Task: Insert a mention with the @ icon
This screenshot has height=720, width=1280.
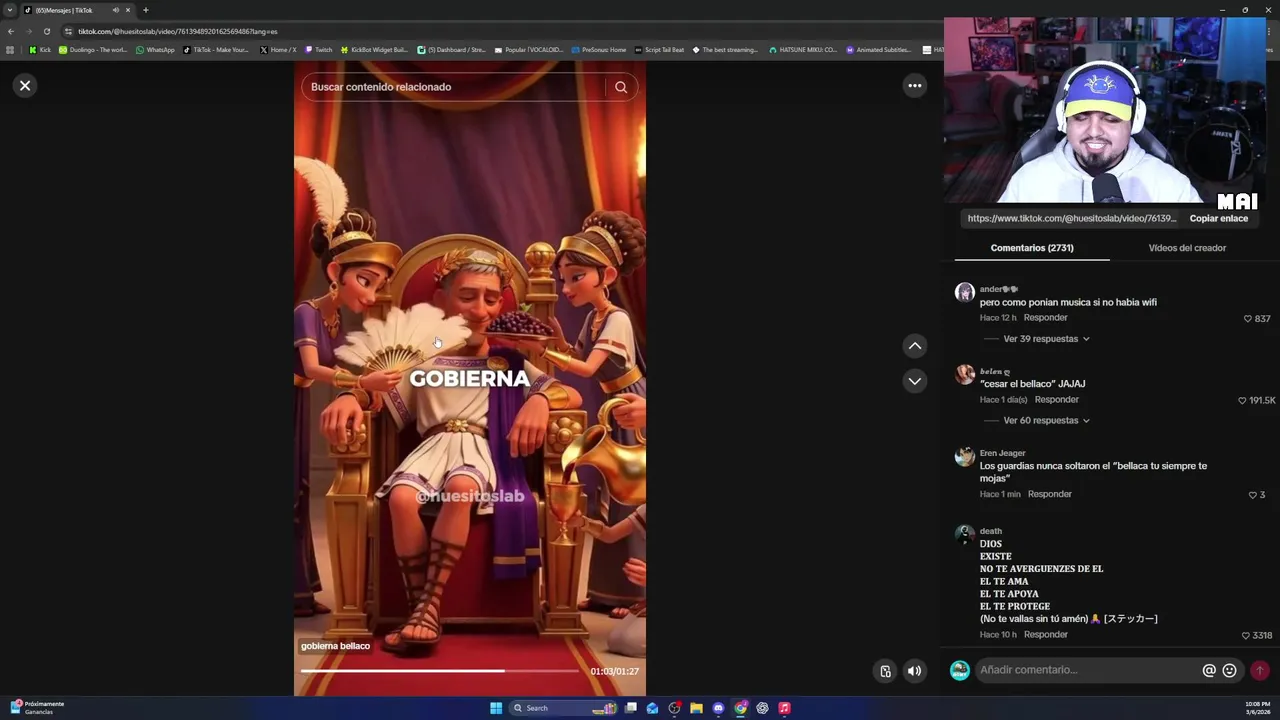Action: [x=1208, y=671]
